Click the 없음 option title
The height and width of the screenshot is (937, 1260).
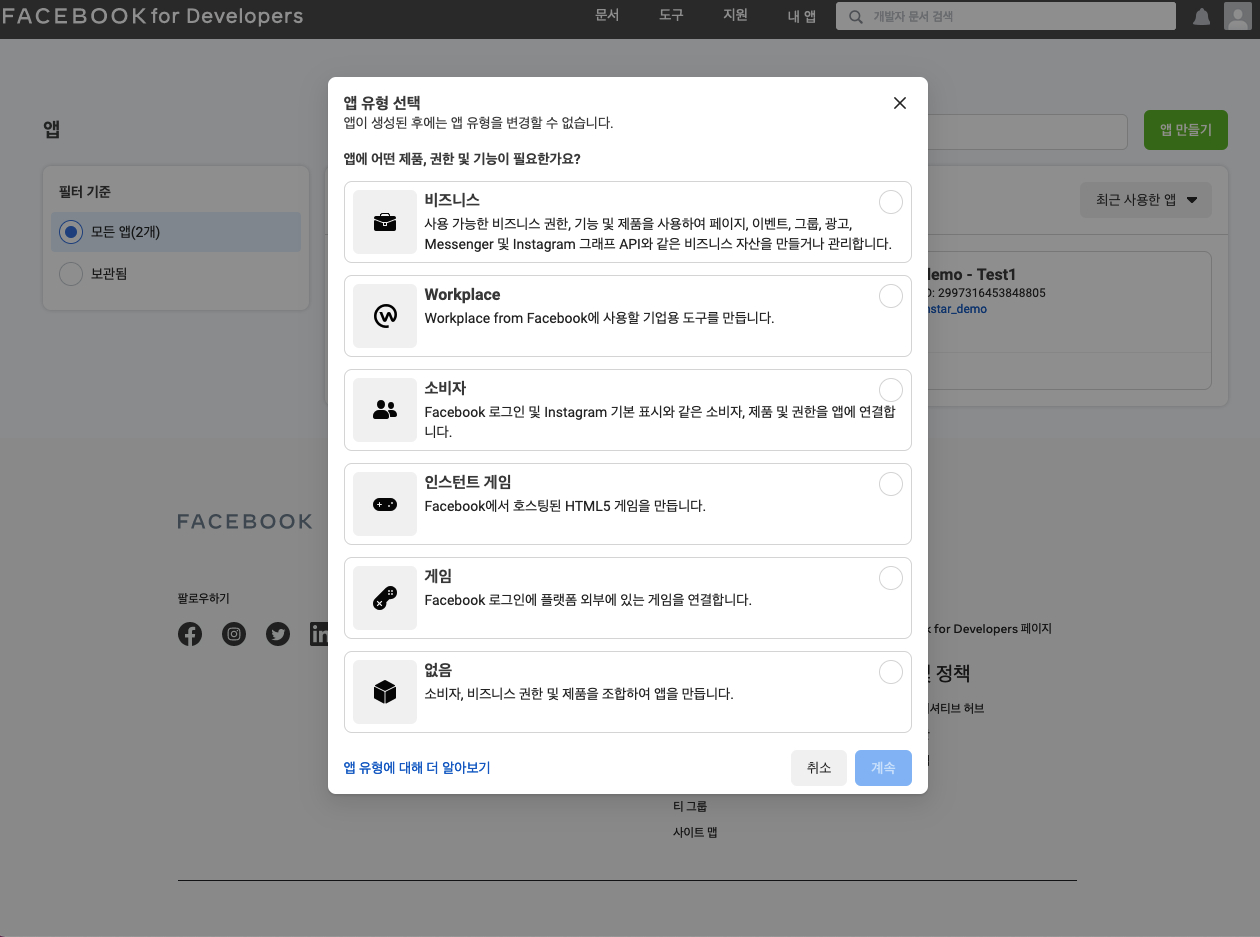(438, 671)
